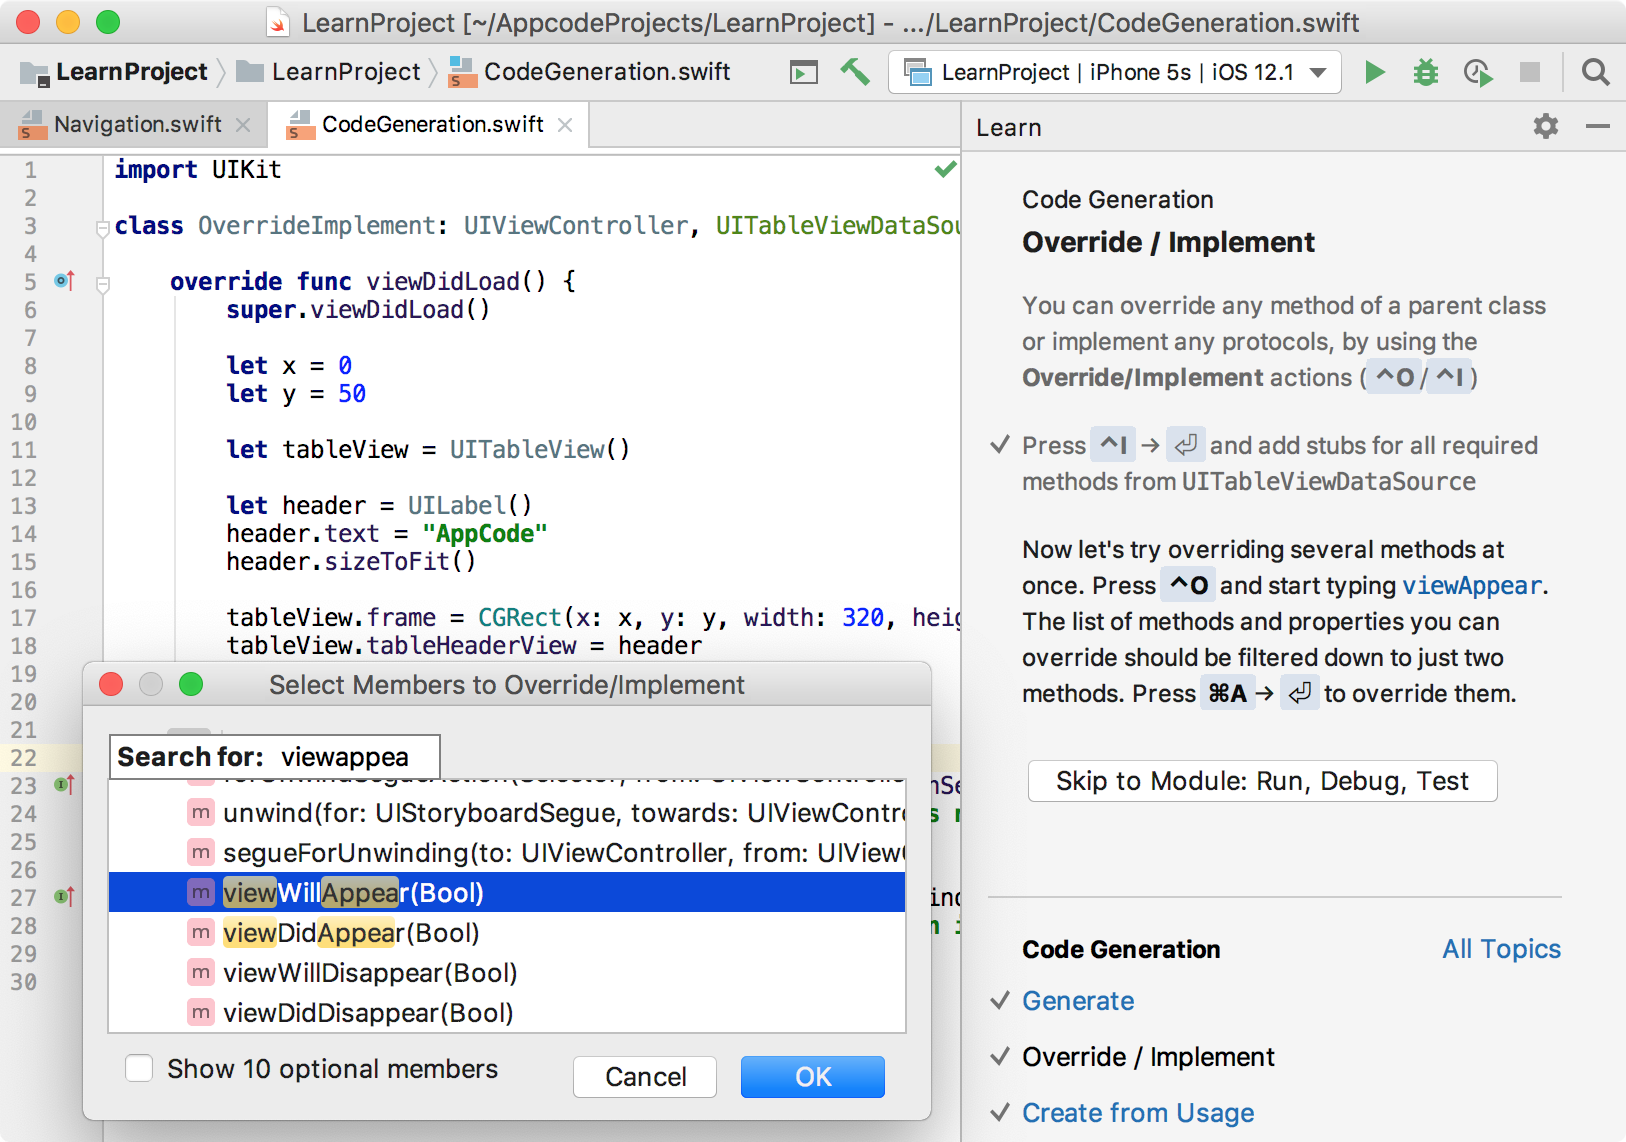The height and width of the screenshot is (1142, 1626).
Task: Run the project with the green play icon
Action: coord(1375,72)
